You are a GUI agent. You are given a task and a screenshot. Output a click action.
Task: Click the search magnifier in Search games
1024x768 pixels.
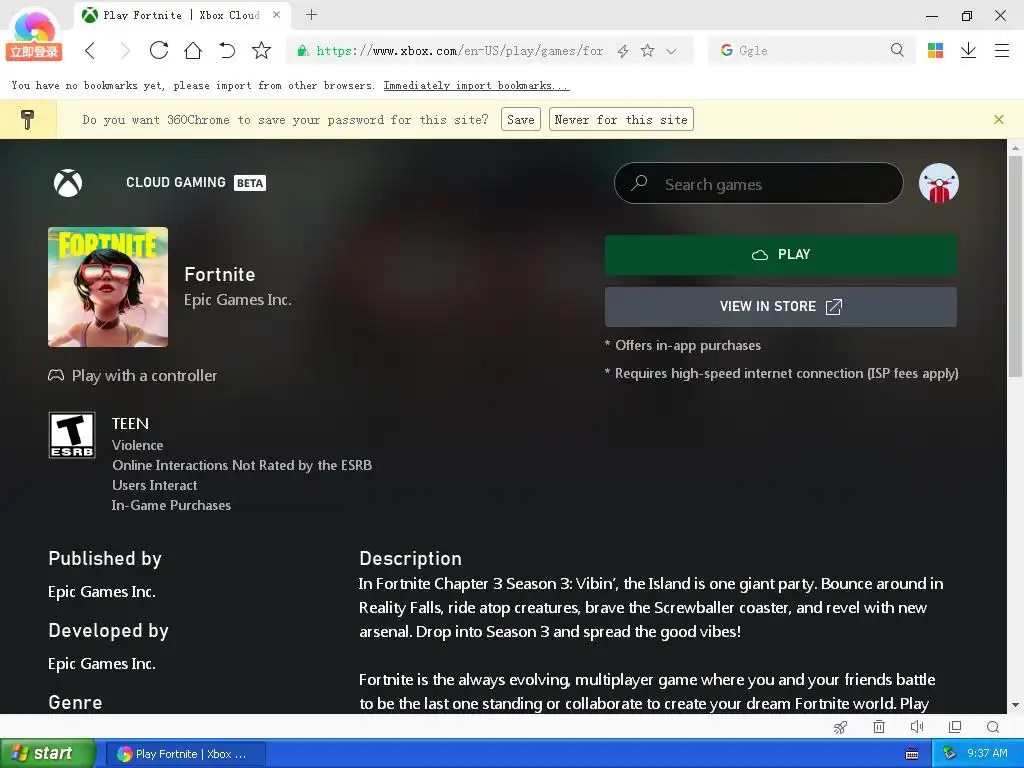pos(639,183)
